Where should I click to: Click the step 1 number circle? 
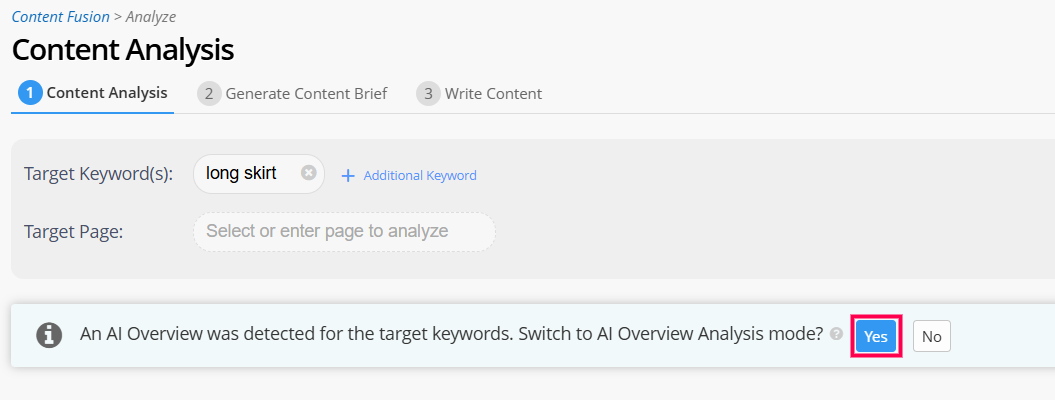30,93
